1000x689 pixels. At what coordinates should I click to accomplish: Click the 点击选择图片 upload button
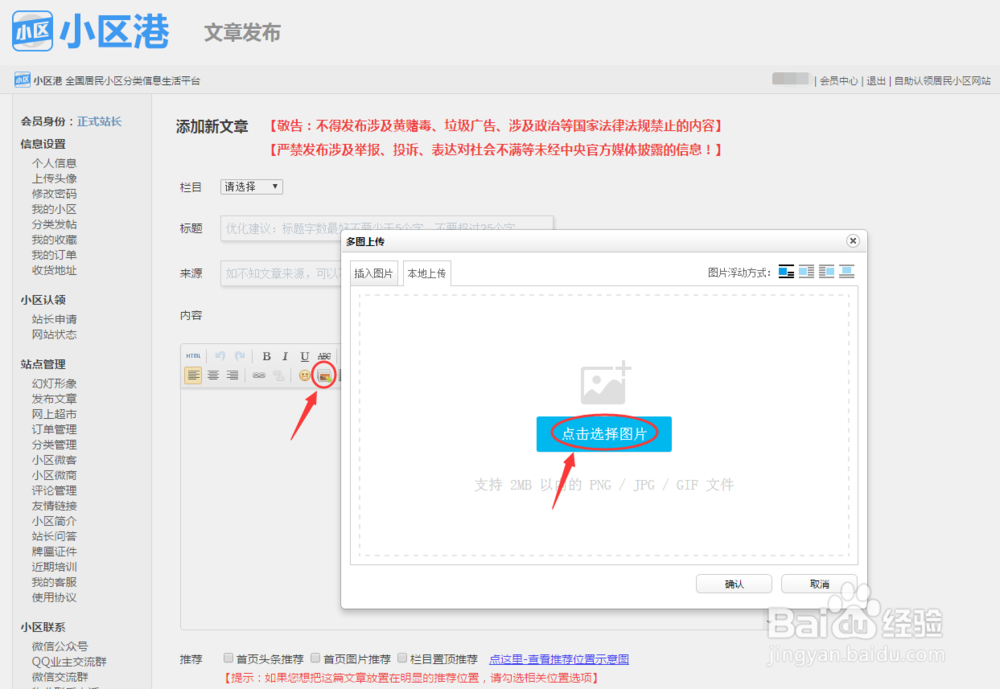click(603, 434)
